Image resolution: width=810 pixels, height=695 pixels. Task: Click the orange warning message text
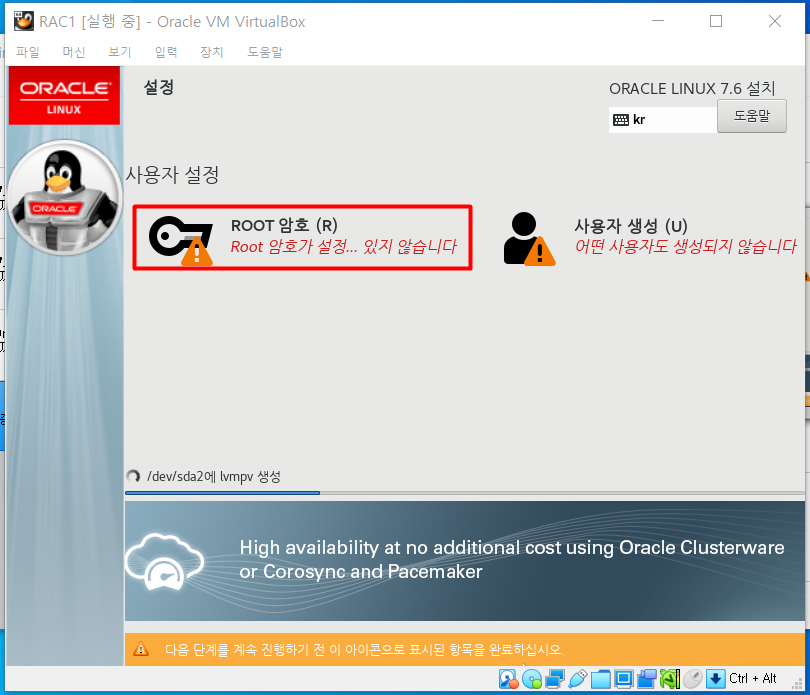pyautogui.click(x=364, y=650)
